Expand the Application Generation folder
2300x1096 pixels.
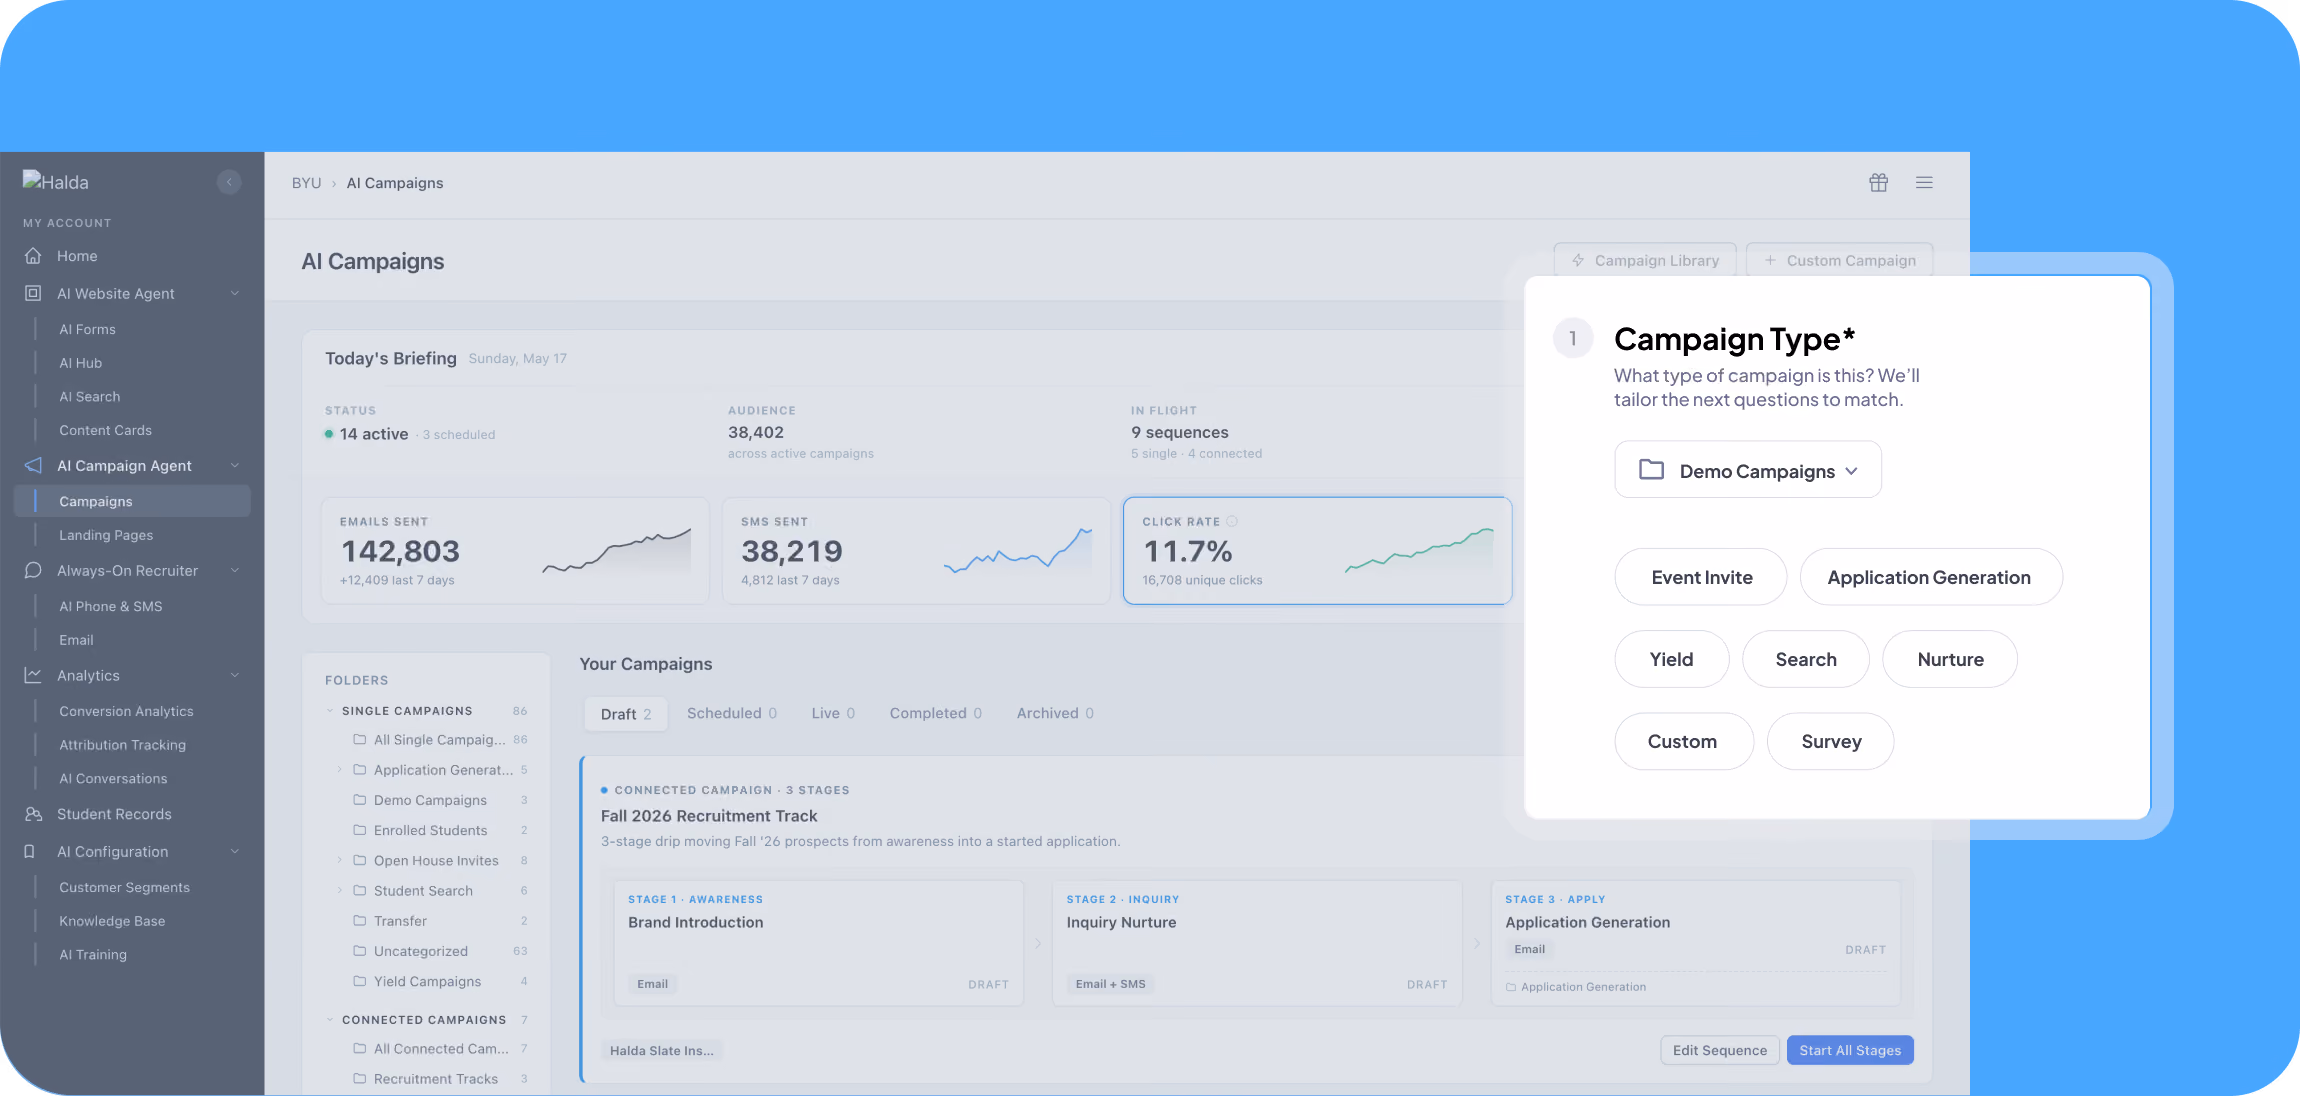[x=340, y=770]
